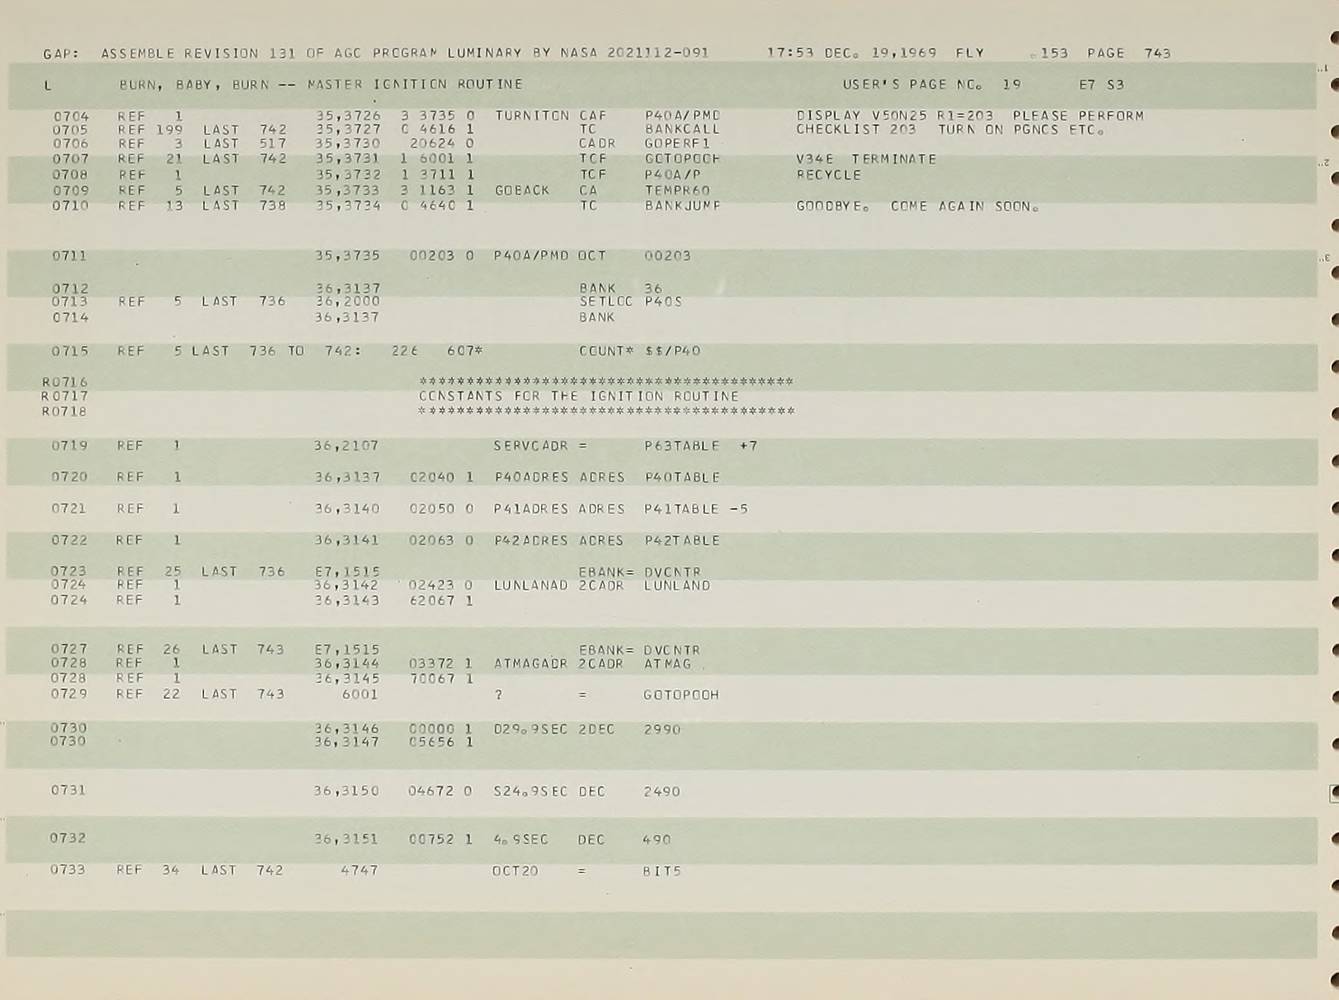Click the 'P63TABLE +7' operand
Screen dimensions: 1339x1000
701,446
